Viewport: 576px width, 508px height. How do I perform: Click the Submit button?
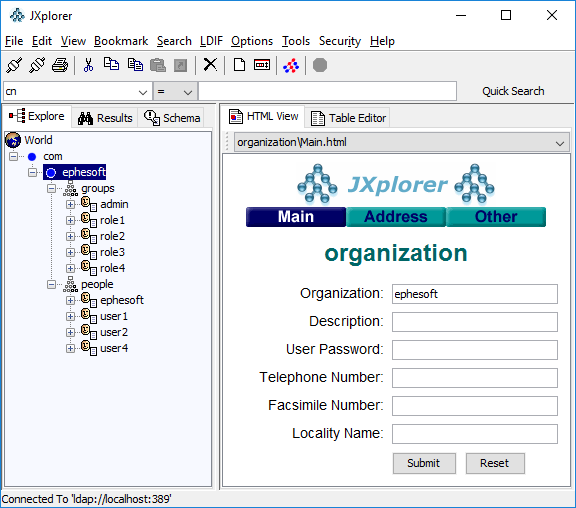point(424,463)
